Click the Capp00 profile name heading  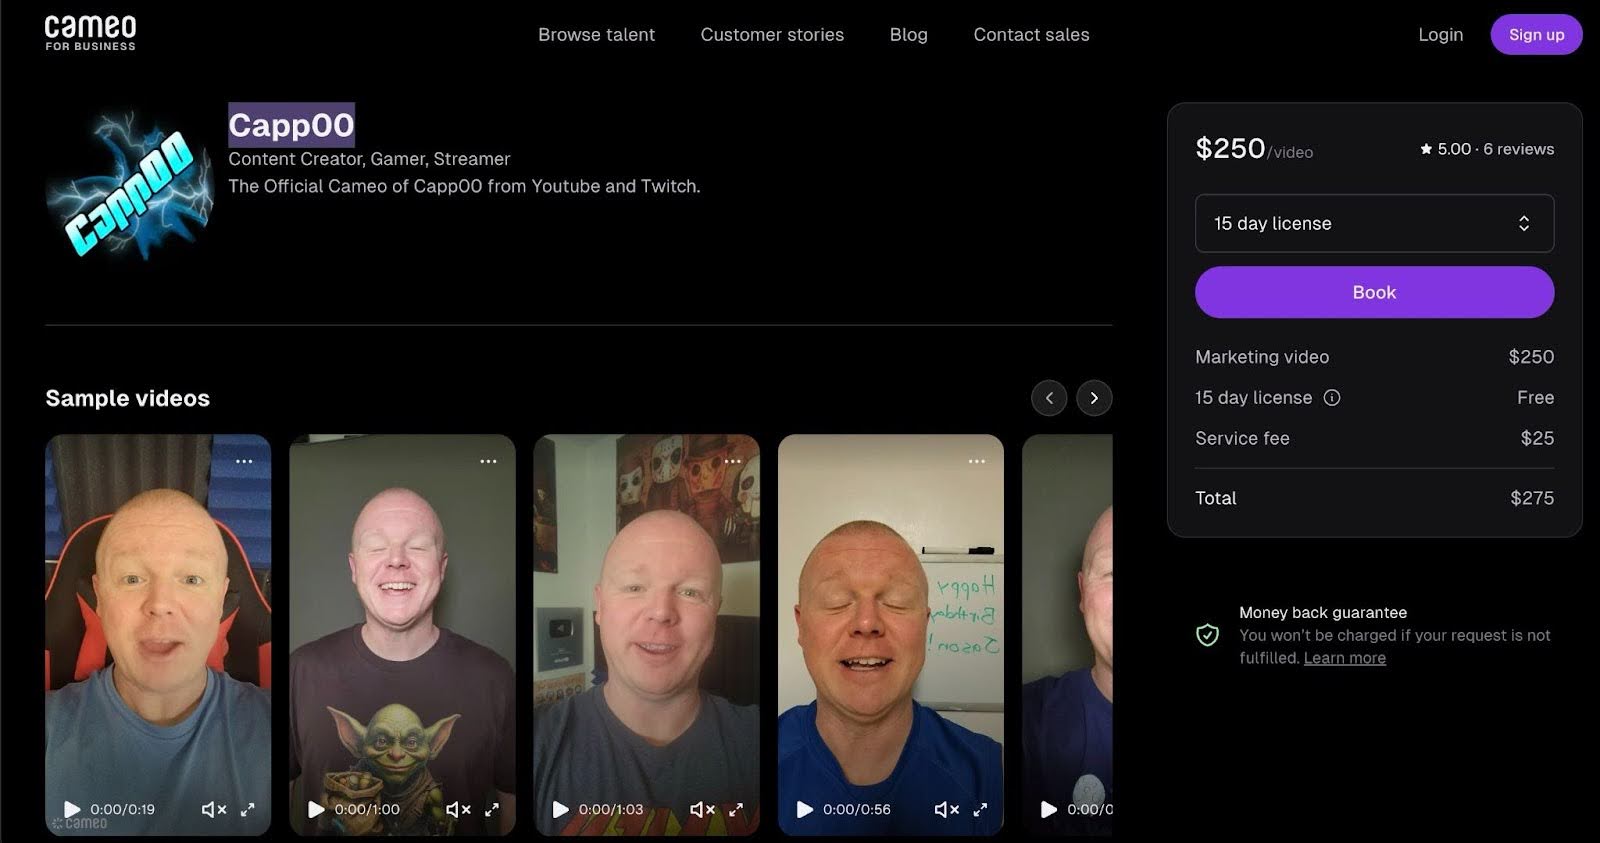[x=291, y=125]
